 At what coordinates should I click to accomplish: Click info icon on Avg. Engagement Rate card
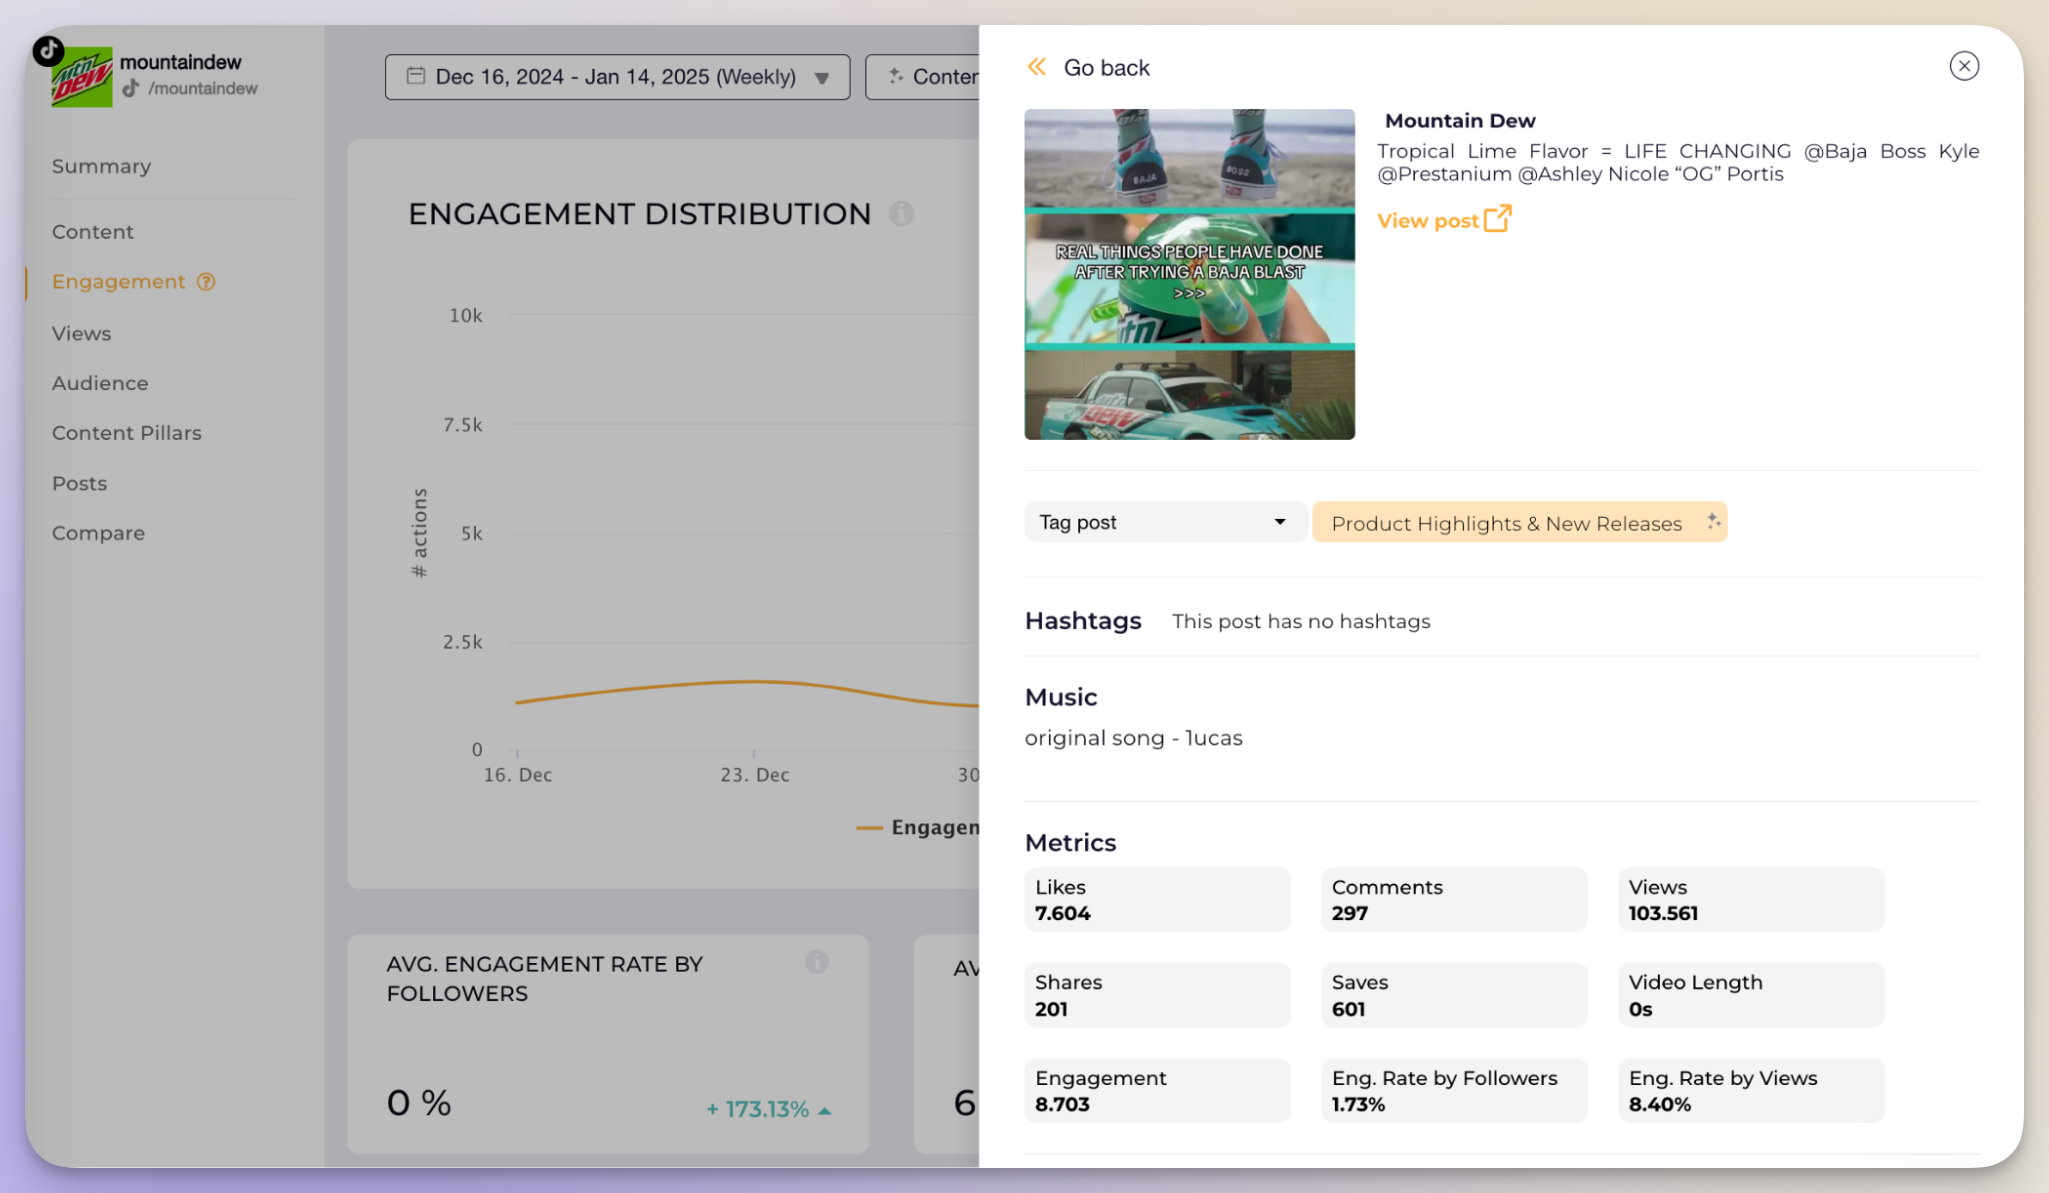pos(817,962)
